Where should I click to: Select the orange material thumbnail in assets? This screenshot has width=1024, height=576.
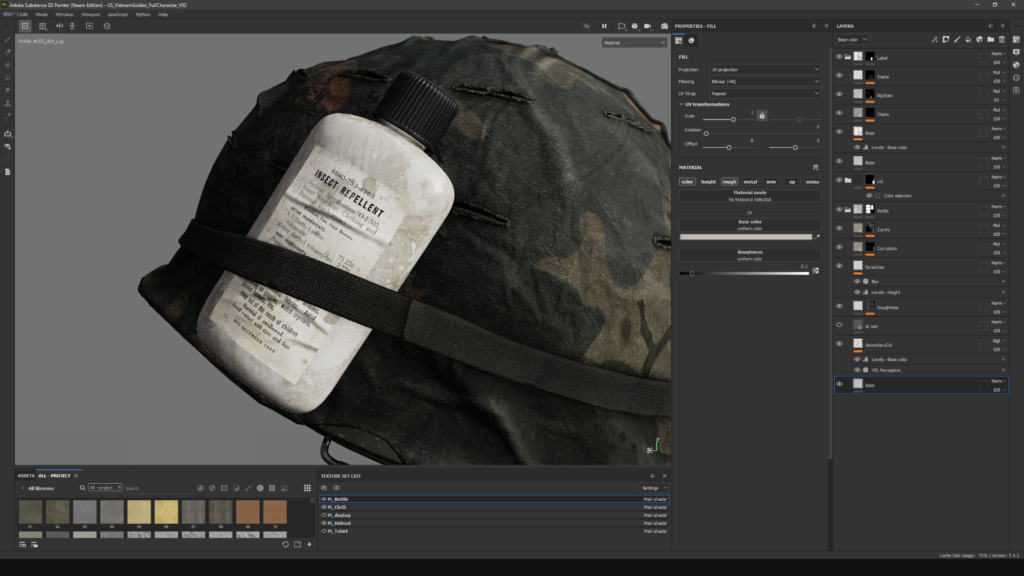pyautogui.click(x=248, y=512)
